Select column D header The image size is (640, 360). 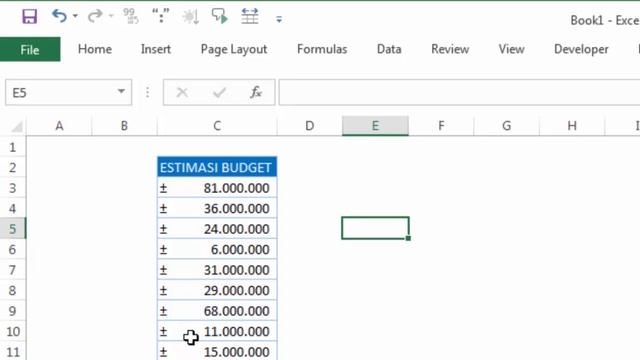[310, 126]
